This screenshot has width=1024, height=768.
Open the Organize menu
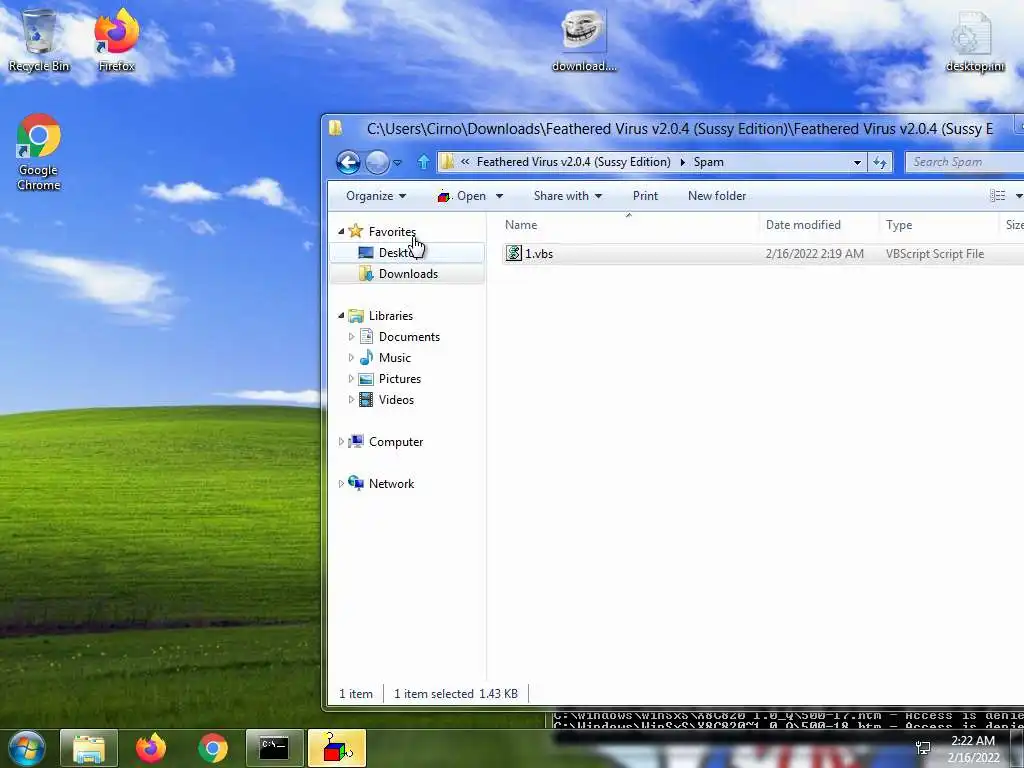coord(376,196)
